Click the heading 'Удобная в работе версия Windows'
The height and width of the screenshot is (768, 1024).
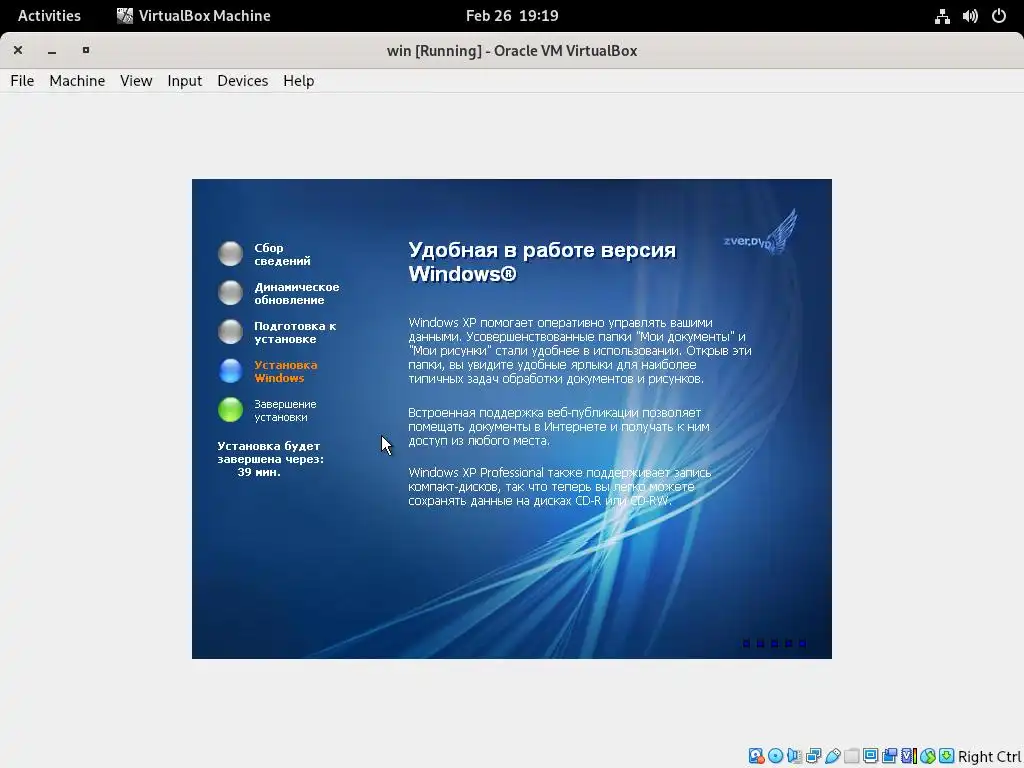click(x=542, y=261)
